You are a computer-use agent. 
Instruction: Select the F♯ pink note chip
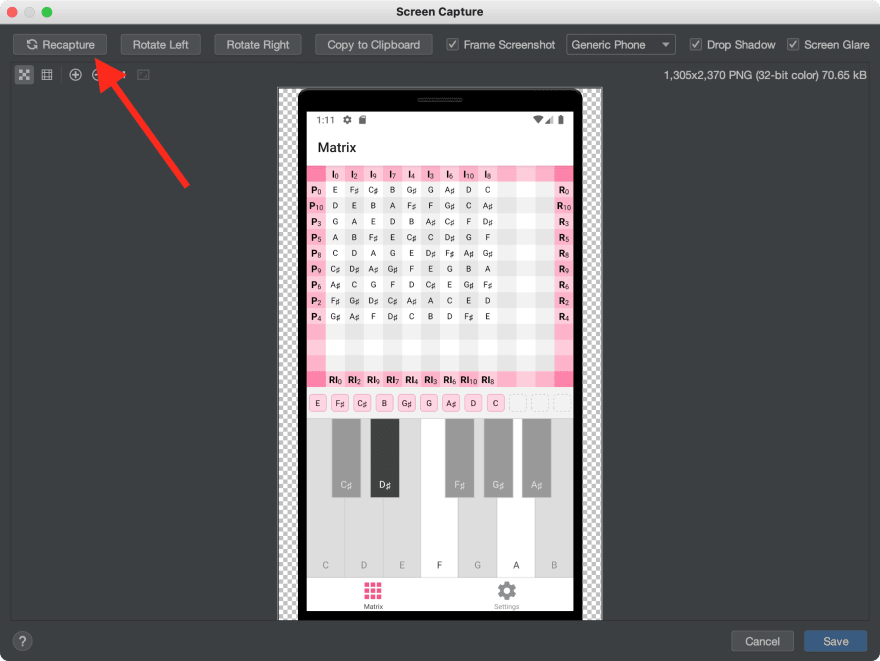(340, 403)
